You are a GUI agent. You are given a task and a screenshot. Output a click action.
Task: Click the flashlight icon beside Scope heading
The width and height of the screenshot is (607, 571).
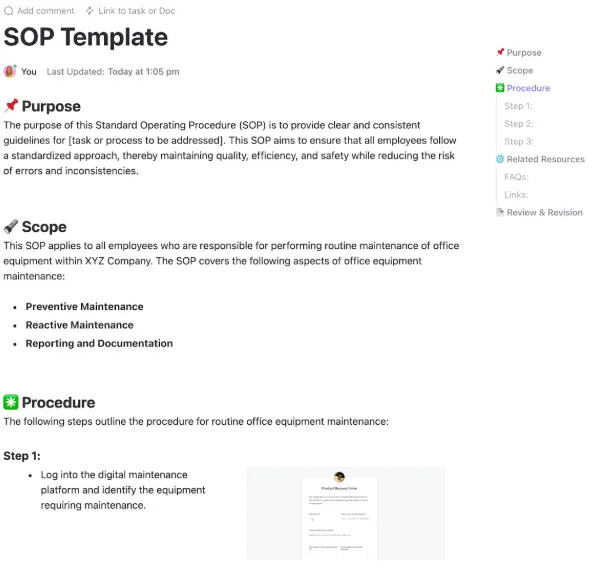[x=11, y=226]
